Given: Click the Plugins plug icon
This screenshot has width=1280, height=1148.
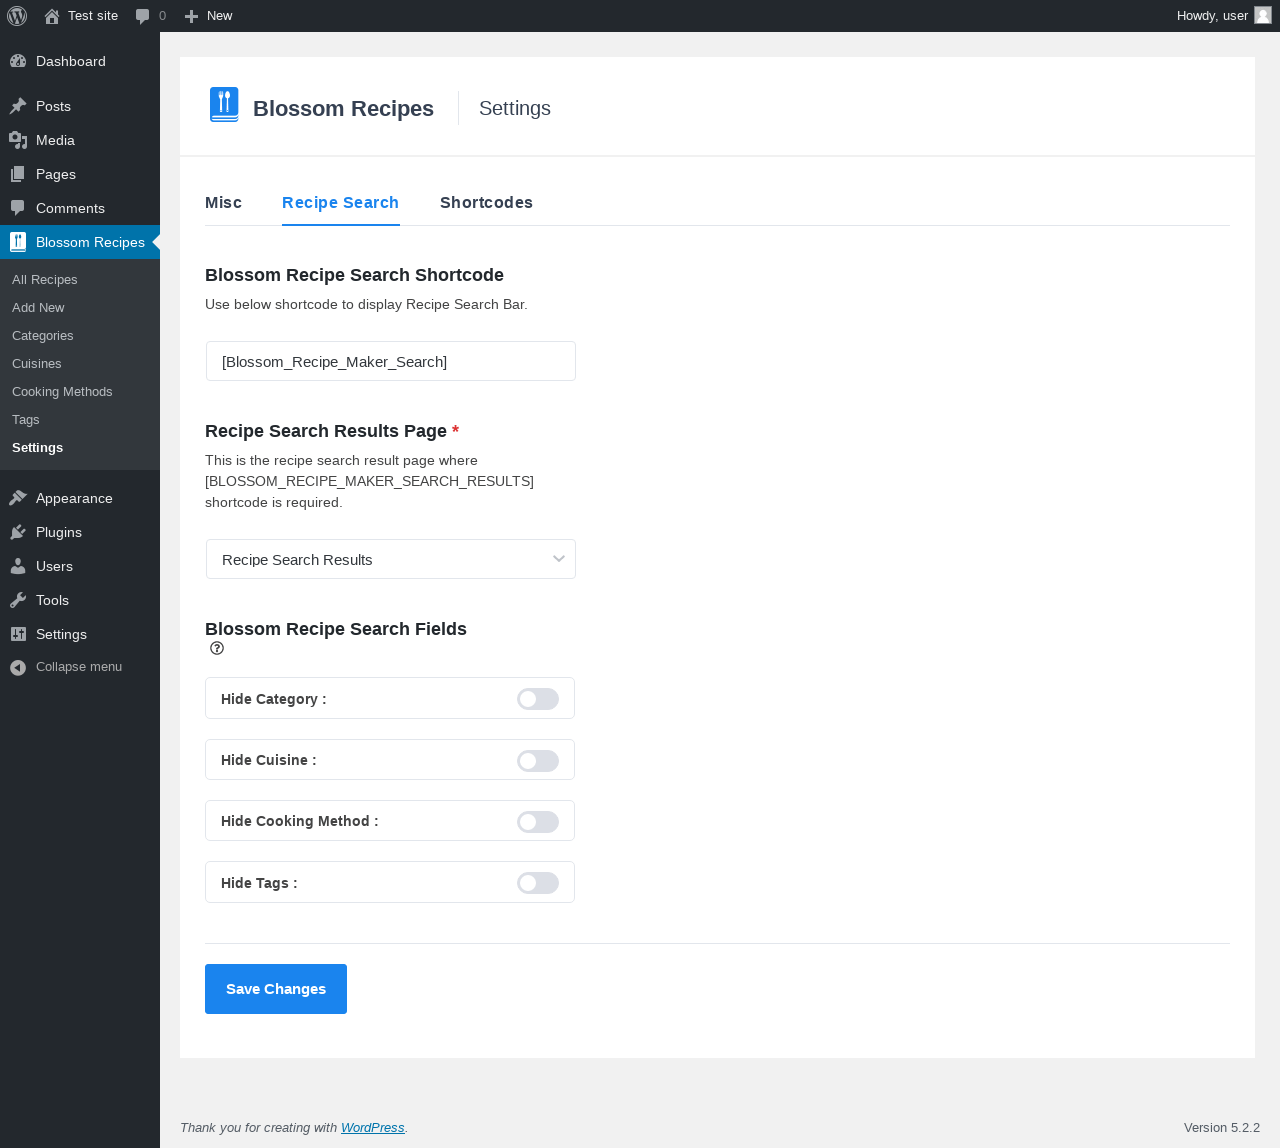Looking at the screenshot, I should click(18, 532).
